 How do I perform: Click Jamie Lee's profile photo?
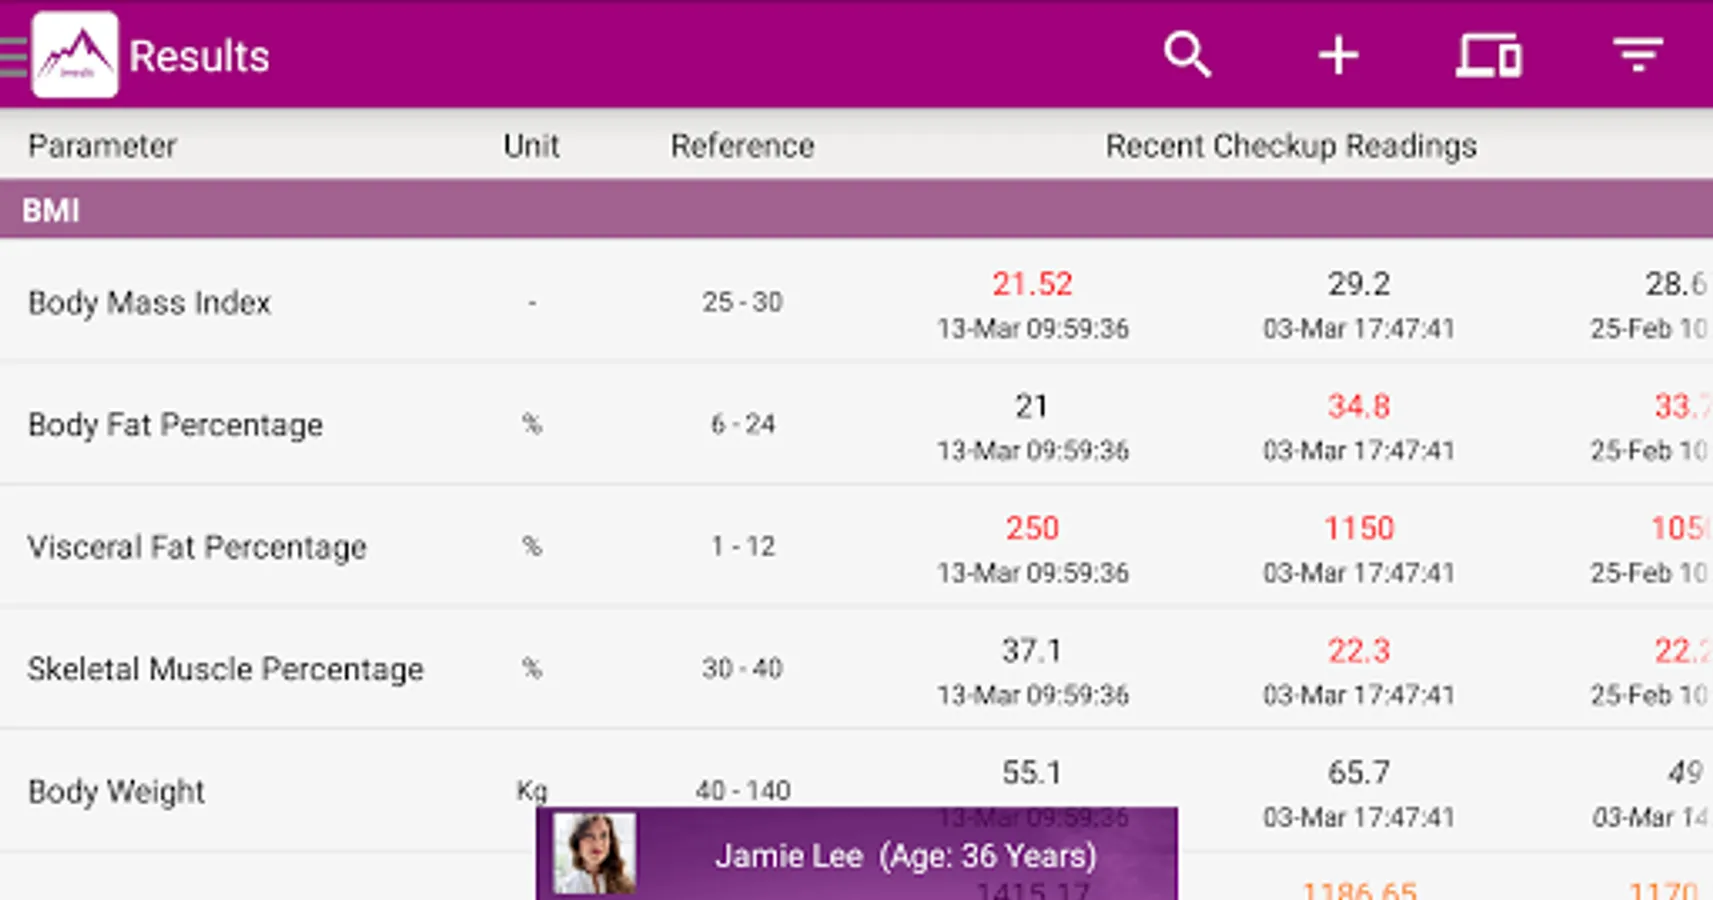coord(595,854)
